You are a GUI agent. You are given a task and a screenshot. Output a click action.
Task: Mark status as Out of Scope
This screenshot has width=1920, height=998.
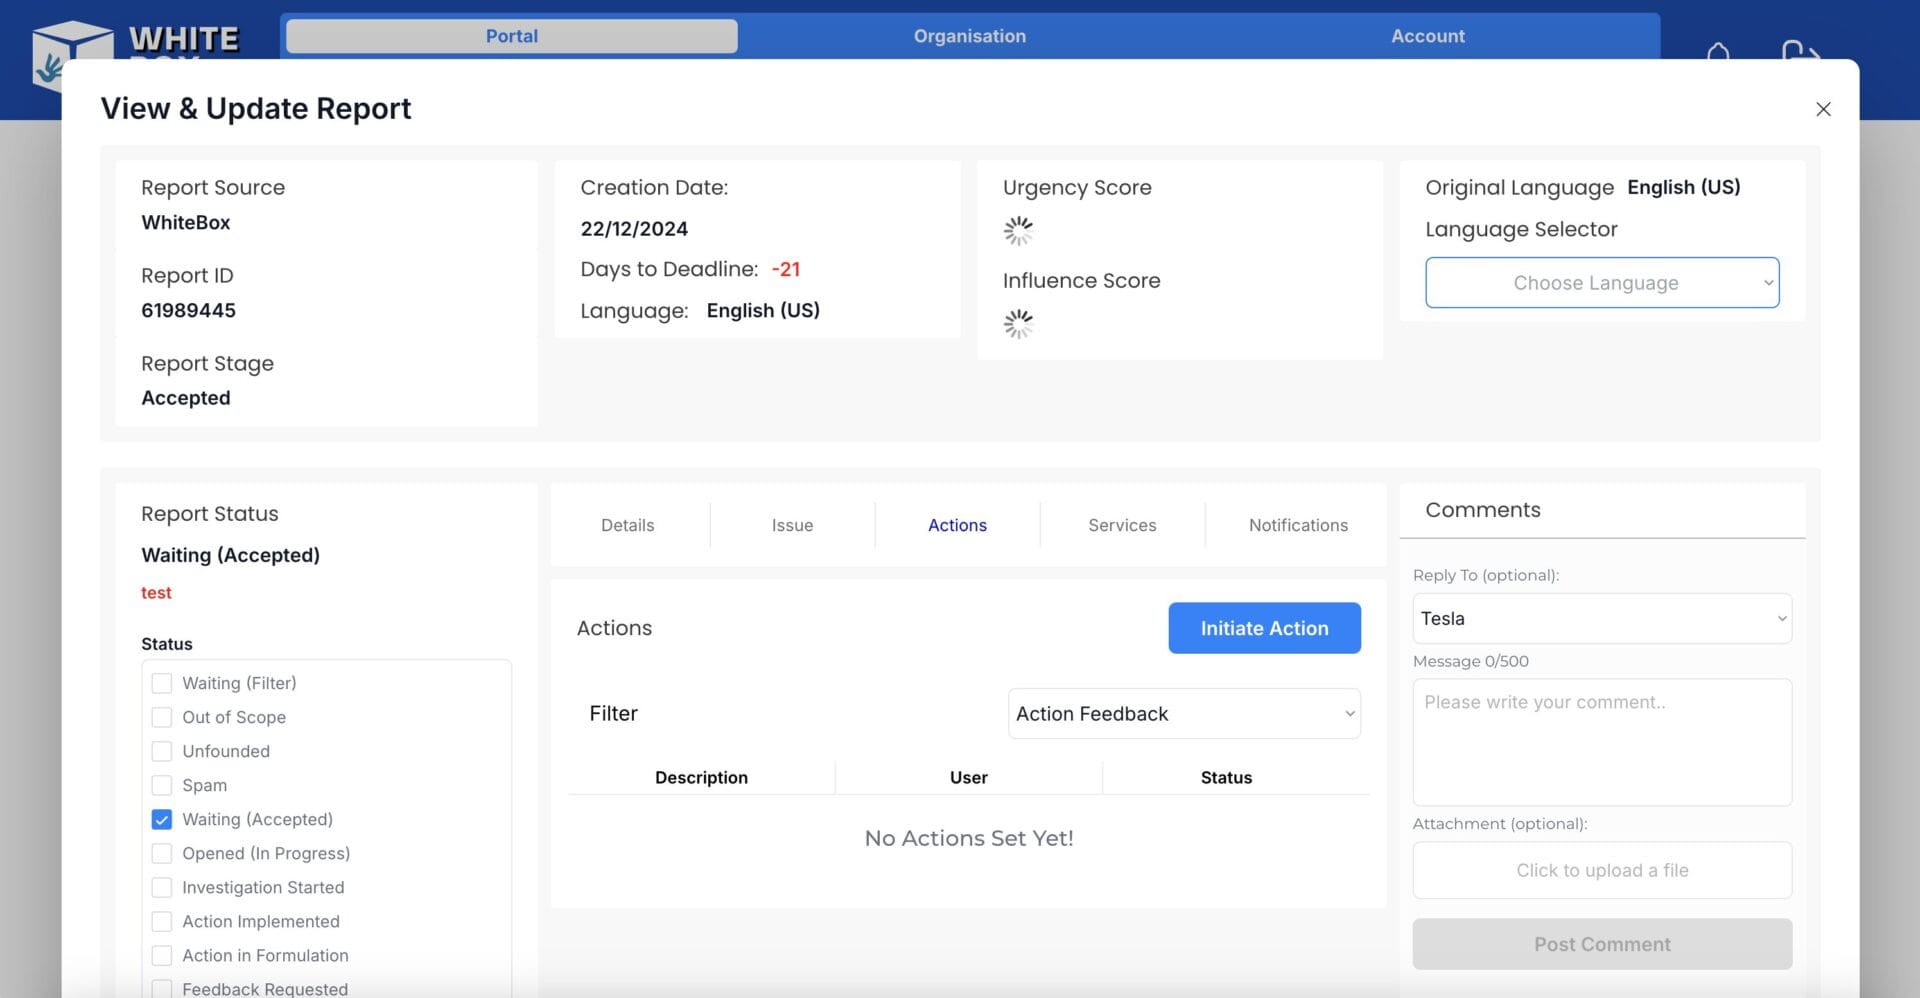161,717
